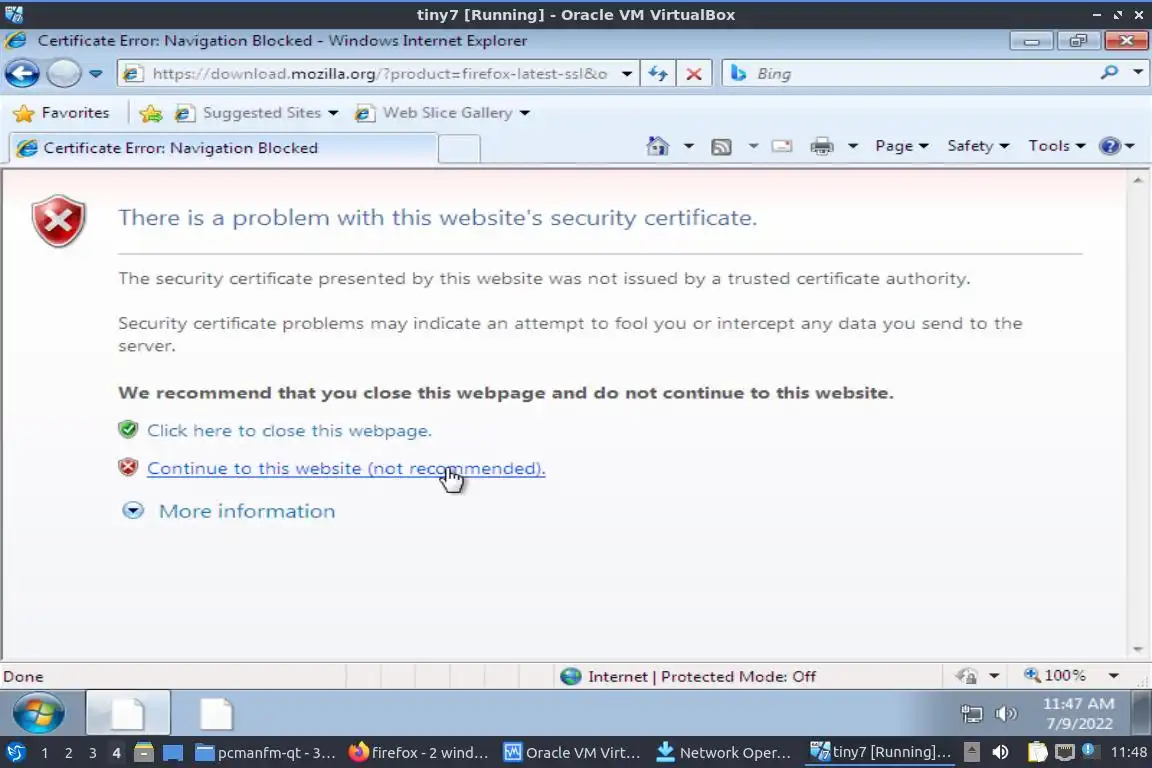The width and height of the screenshot is (1152, 768).
Task: Click the Print icon
Action: click(821, 146)
